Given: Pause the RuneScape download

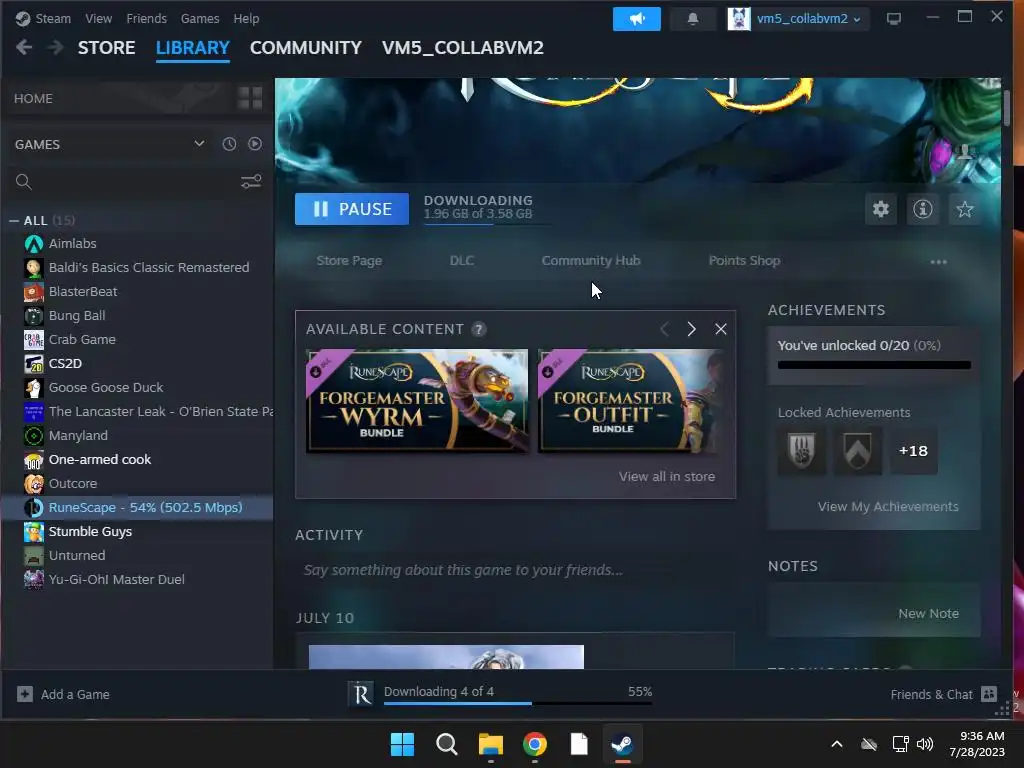Looking at the screenshot, I should click(351, 209).
